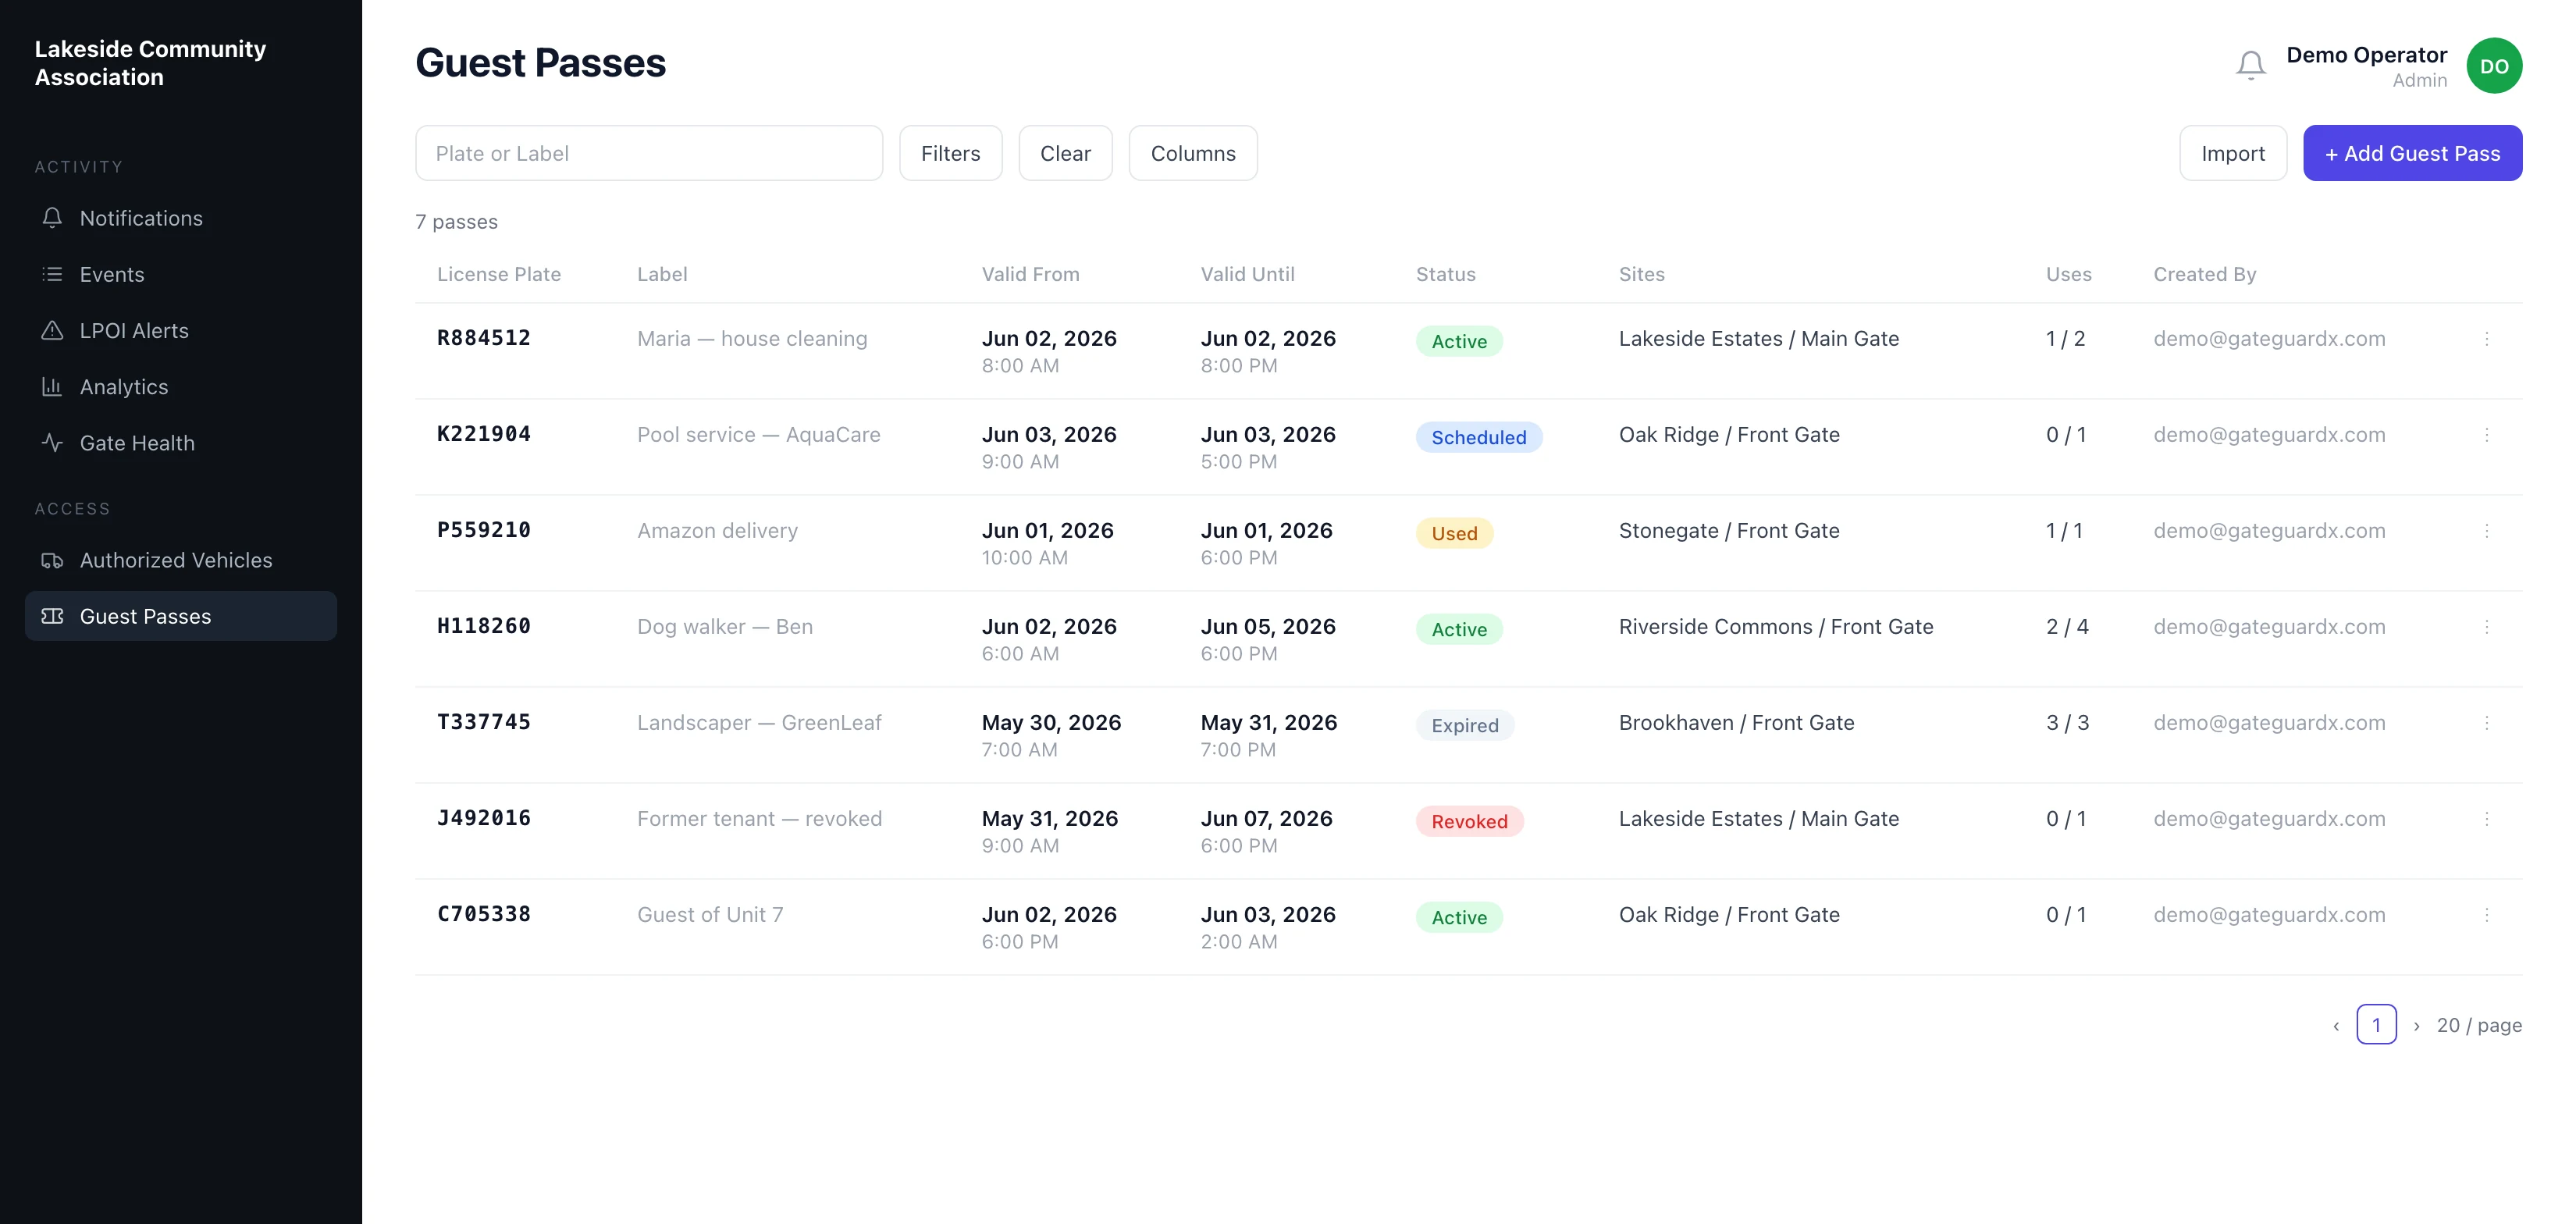Open the Filters panel
Screen dimensions: 2576x1224
pyautogui.click(x=950, y=153)
